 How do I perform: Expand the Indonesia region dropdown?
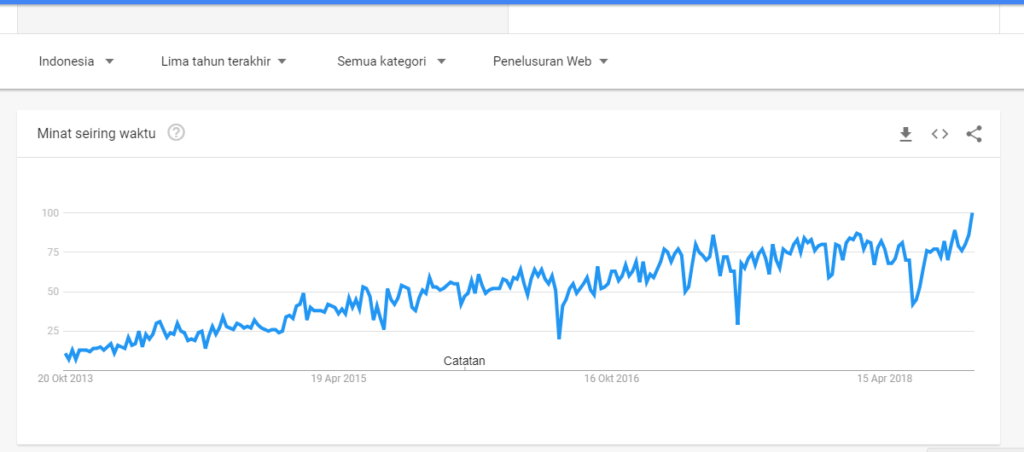click(x=77, y=61)
